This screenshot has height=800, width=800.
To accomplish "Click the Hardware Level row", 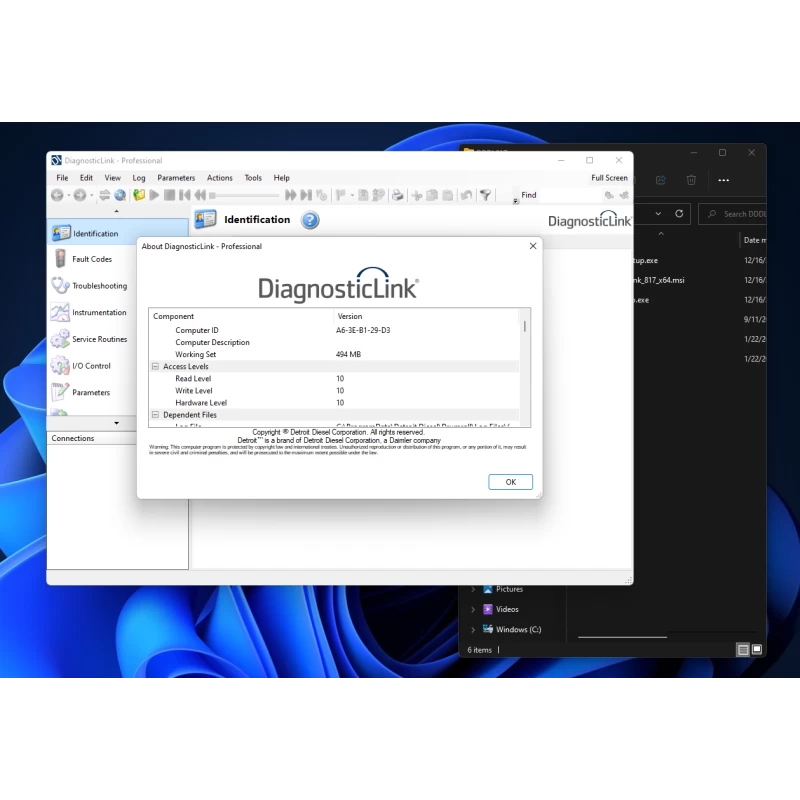I will (x=335, y=403).
